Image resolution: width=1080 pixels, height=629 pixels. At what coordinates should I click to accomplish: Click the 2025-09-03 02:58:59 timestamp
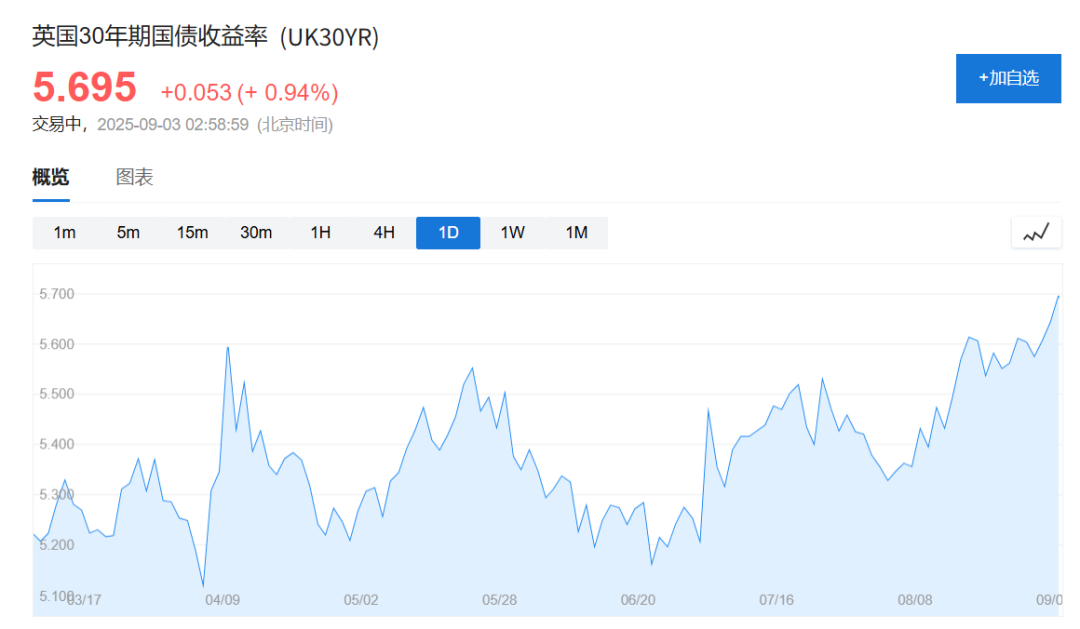173,125
